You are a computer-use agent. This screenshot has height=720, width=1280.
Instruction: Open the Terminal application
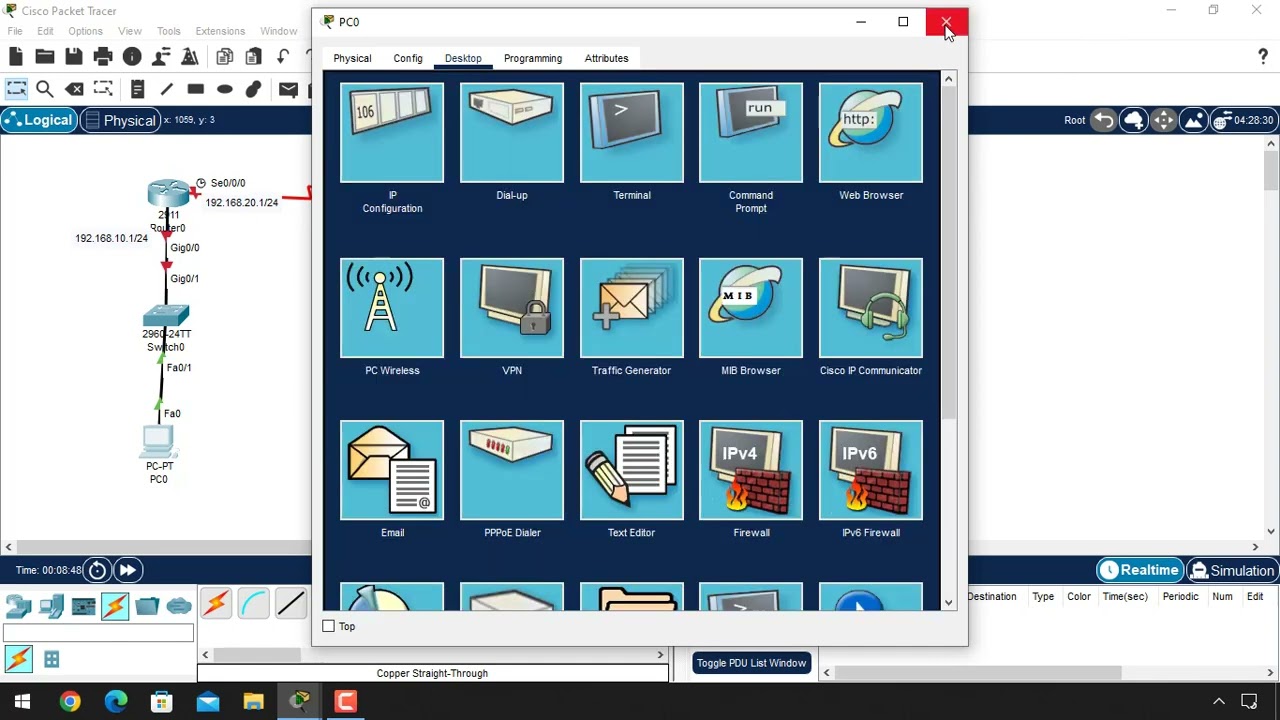pyautogui.click(x=631, y=133)
